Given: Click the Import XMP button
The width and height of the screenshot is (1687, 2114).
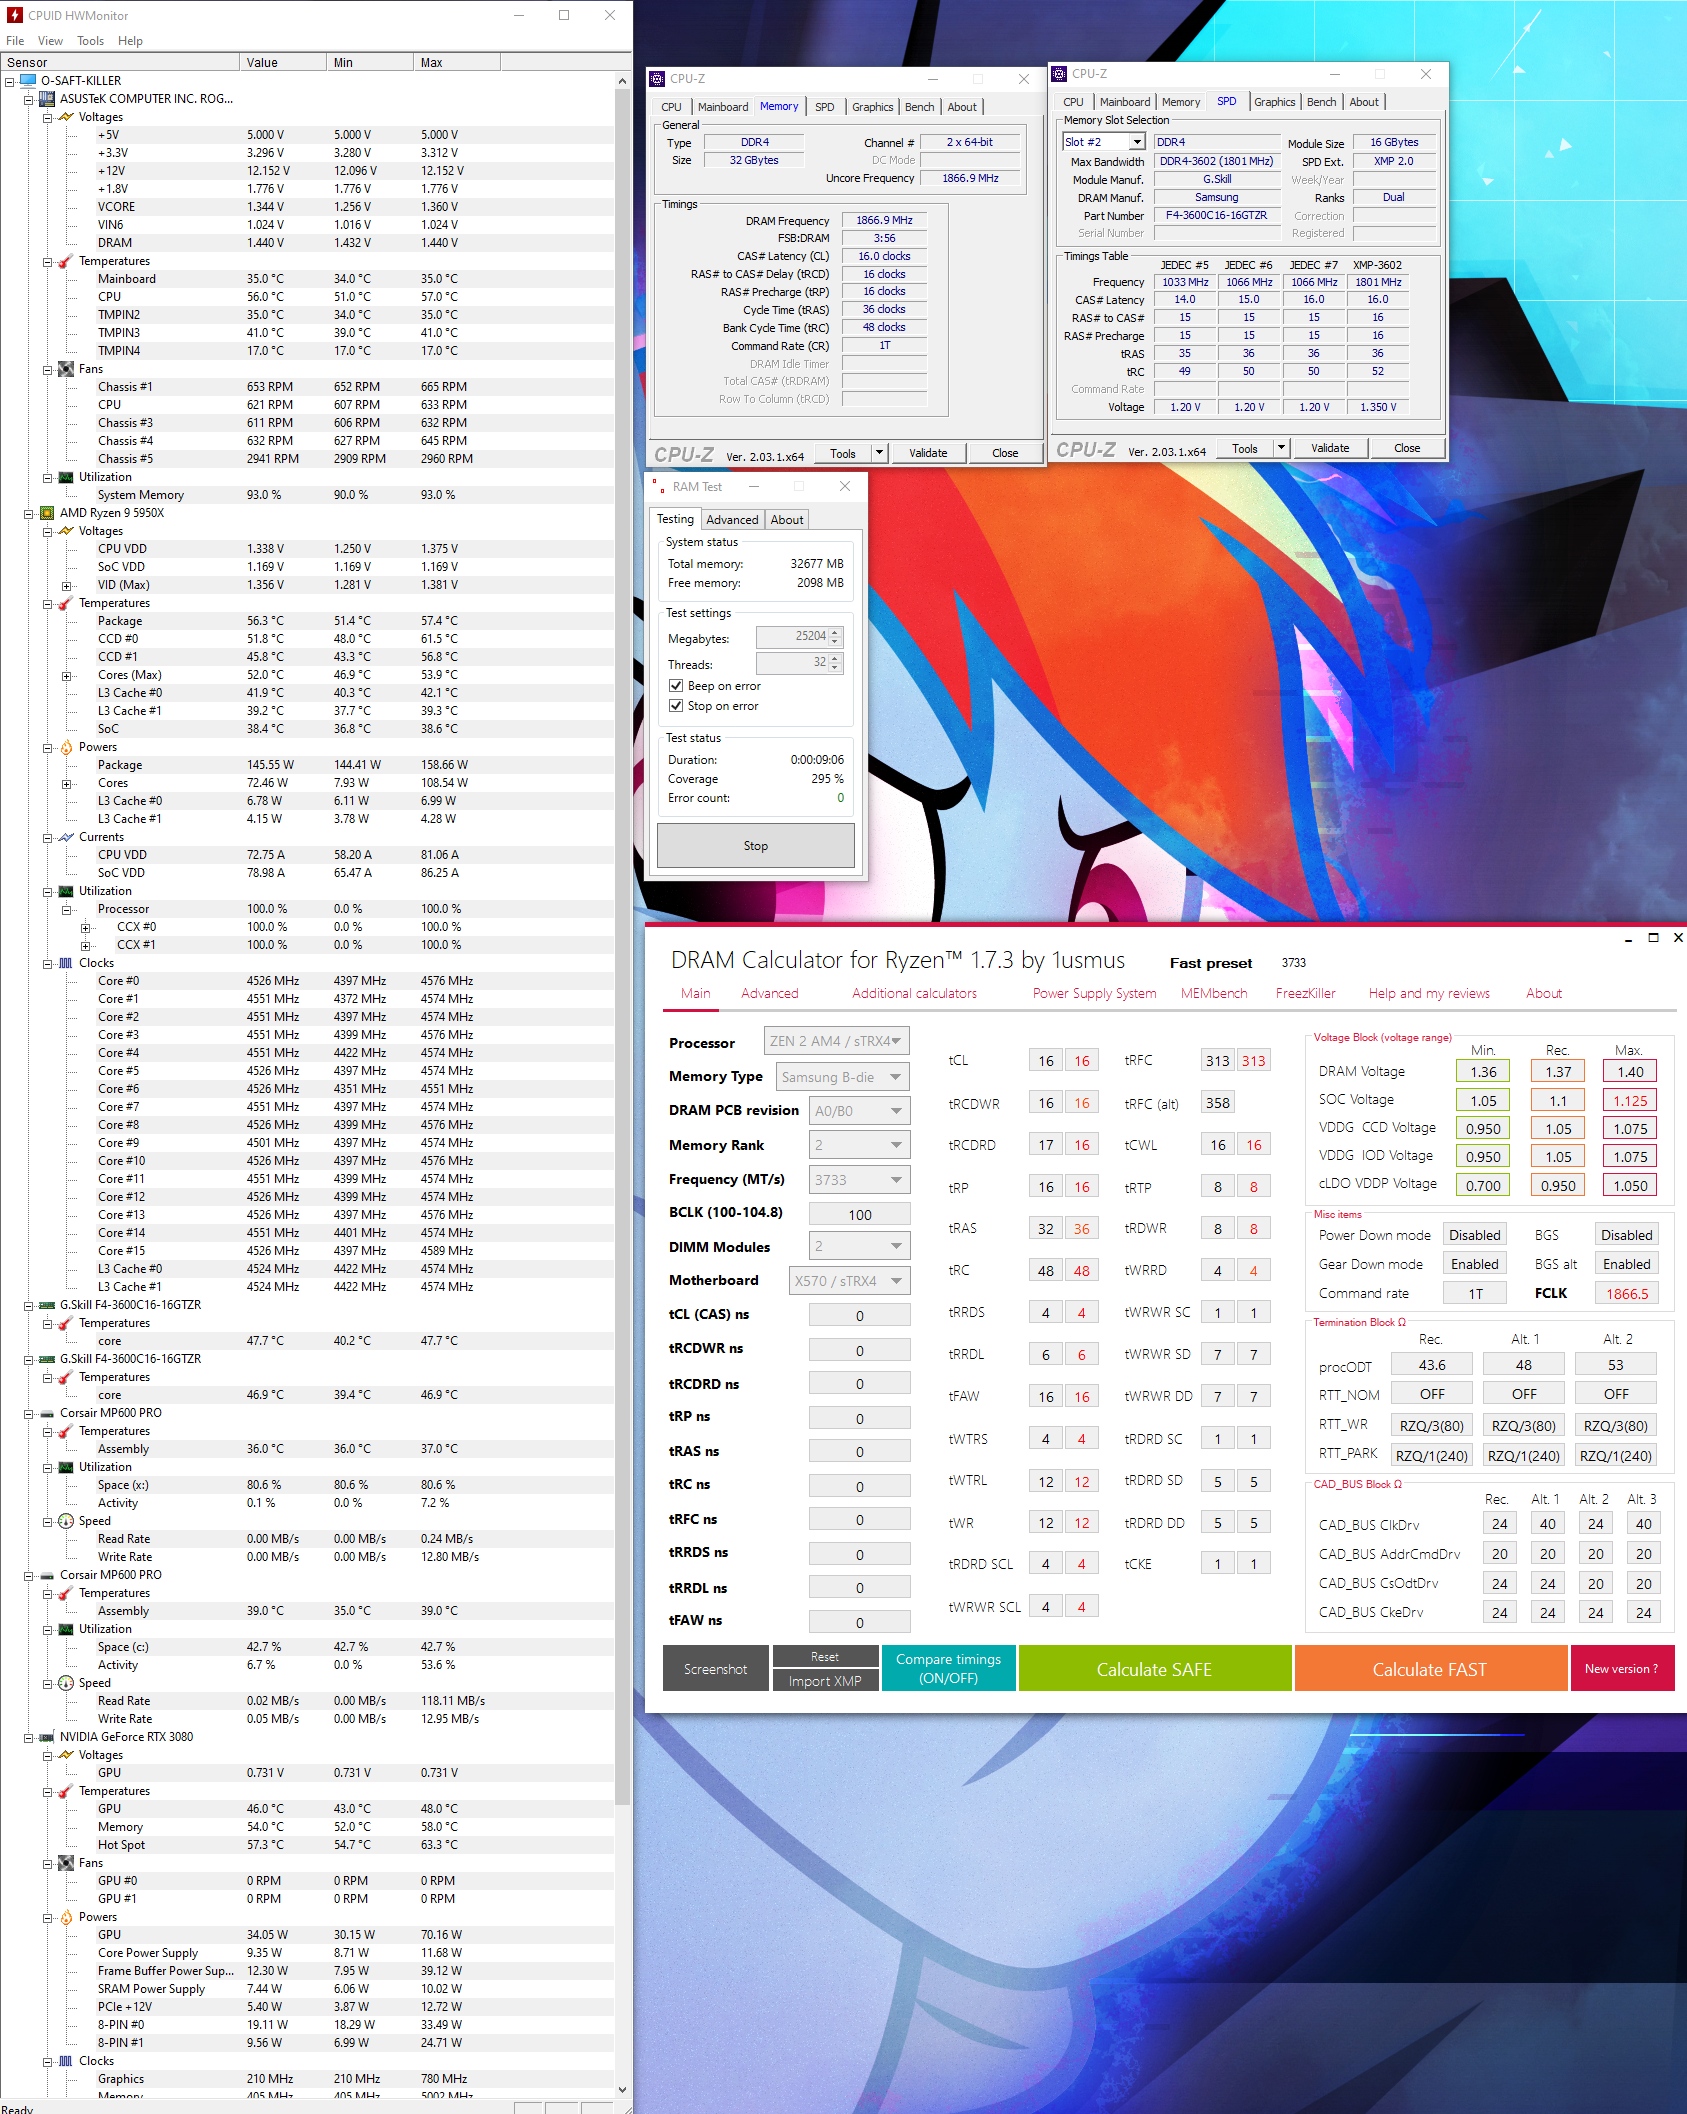Looking at the screenshot, I should (825, 1681).
